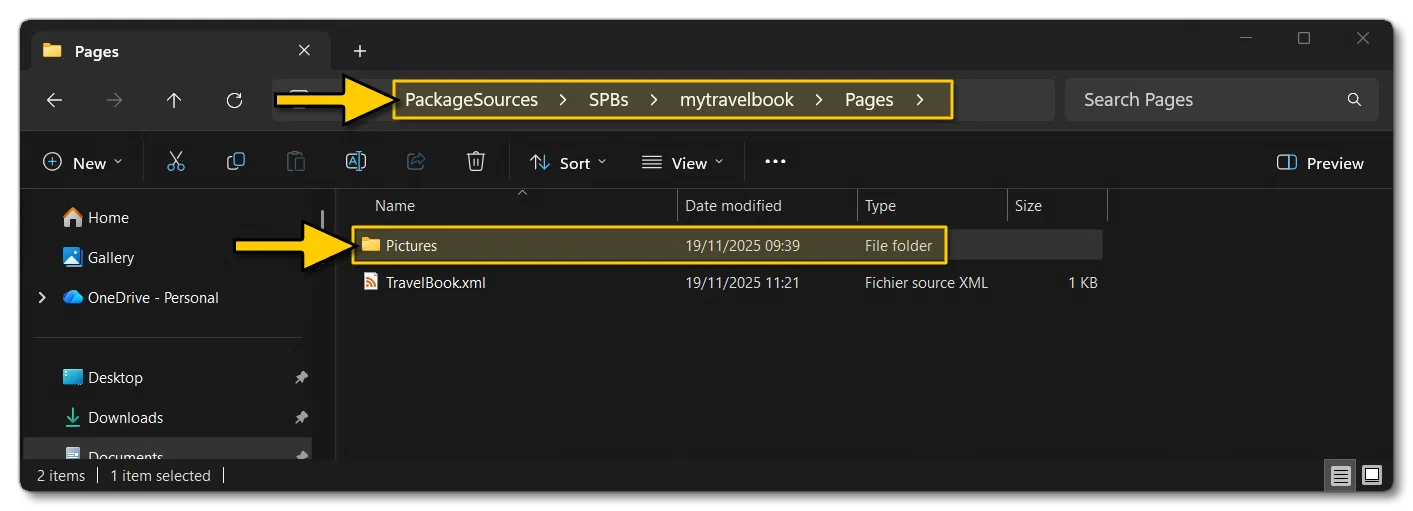
Task: Sort by Type column header
Action: (932, 206)
